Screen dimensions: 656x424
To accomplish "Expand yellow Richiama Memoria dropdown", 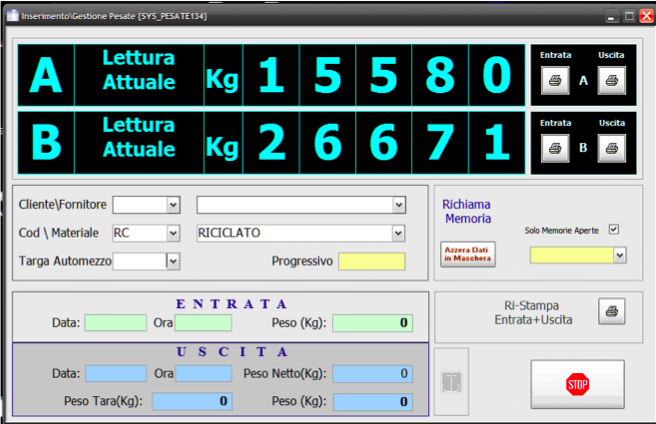I will pyautogui.click(x=620, y=255).
